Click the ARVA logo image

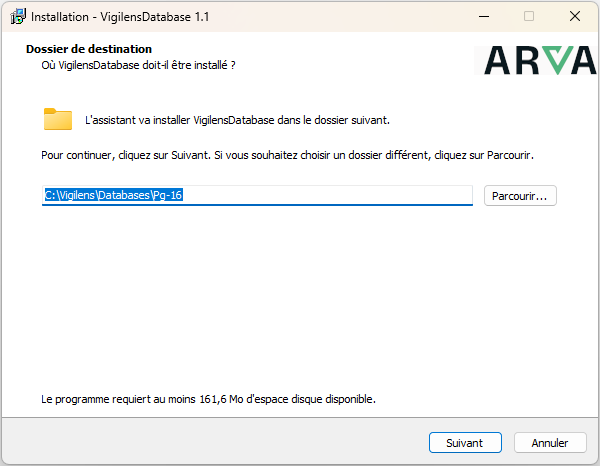click(536, 60)
